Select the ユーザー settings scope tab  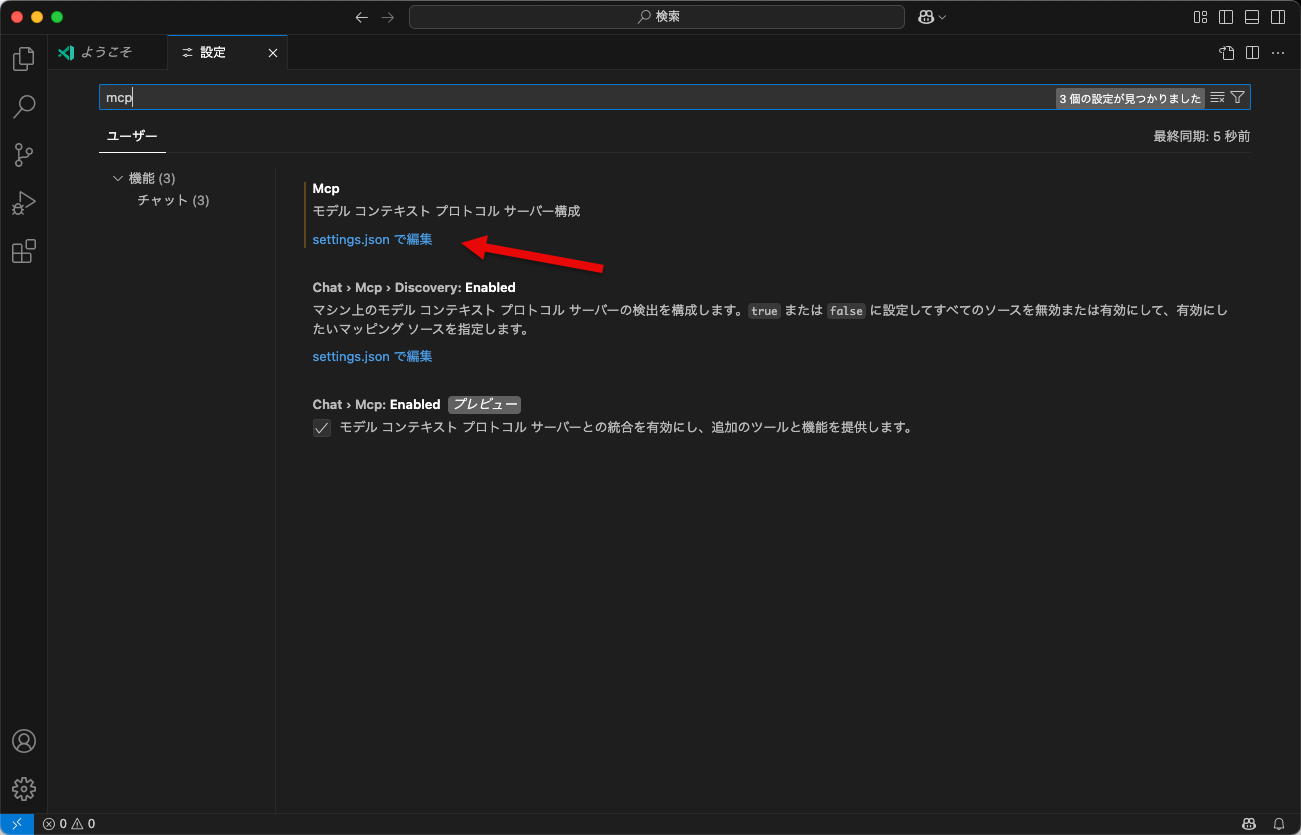pos(132,136)
